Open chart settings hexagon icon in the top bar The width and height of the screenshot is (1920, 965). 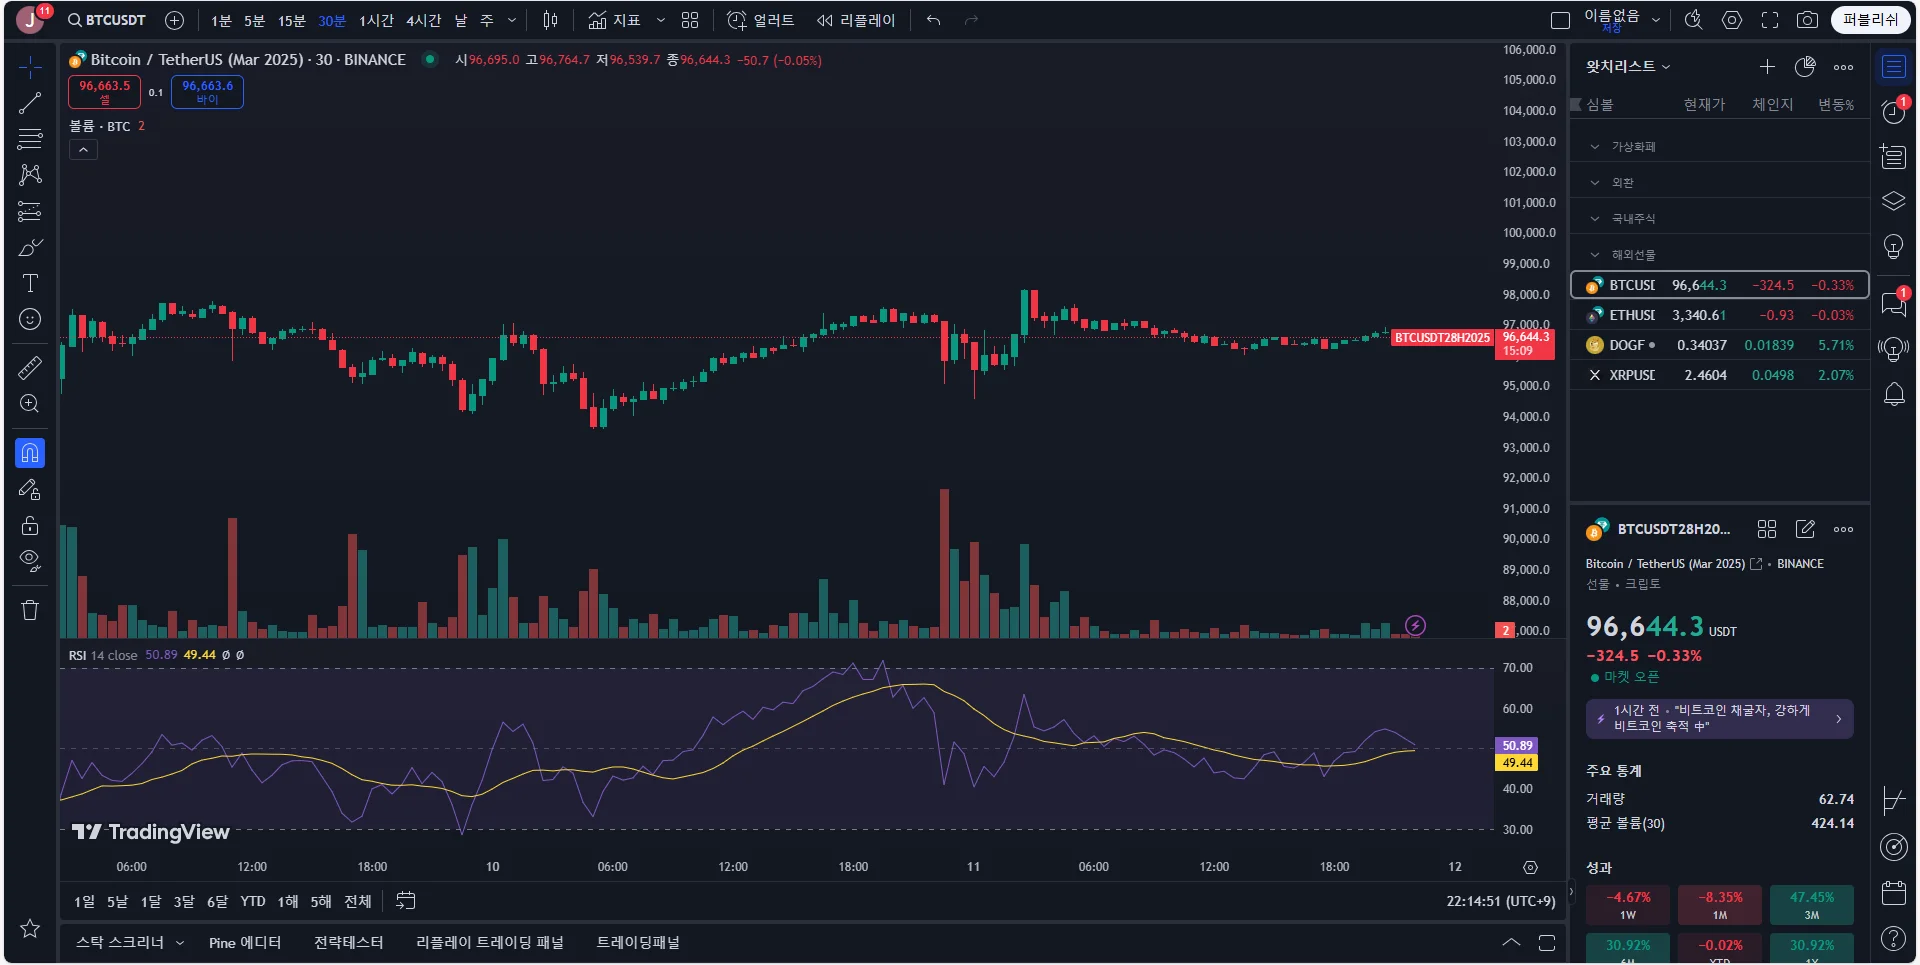point(1732,20)
